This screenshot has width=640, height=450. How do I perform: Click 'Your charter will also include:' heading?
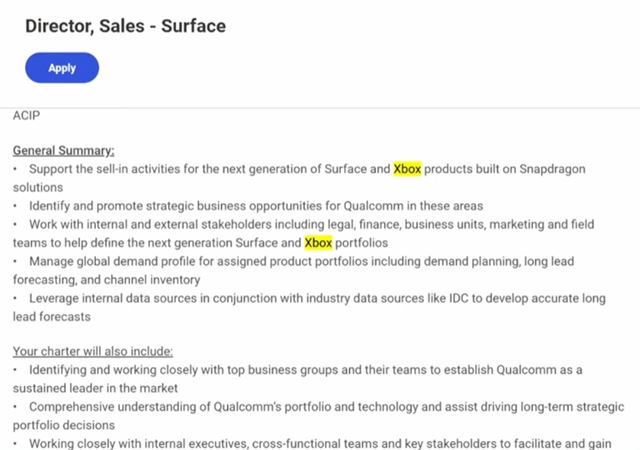click(x=92, y=351)
